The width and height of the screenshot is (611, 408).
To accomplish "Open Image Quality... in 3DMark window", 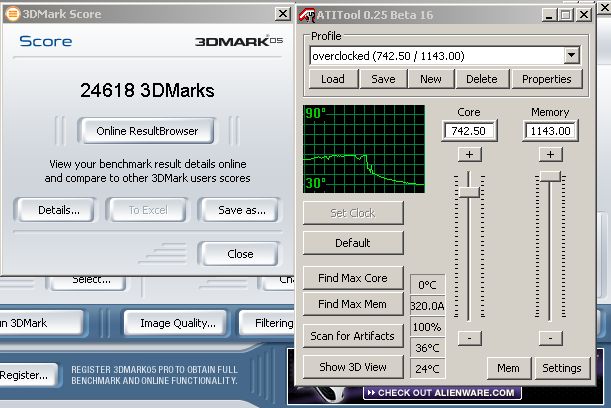I will [x=176, y=323].
